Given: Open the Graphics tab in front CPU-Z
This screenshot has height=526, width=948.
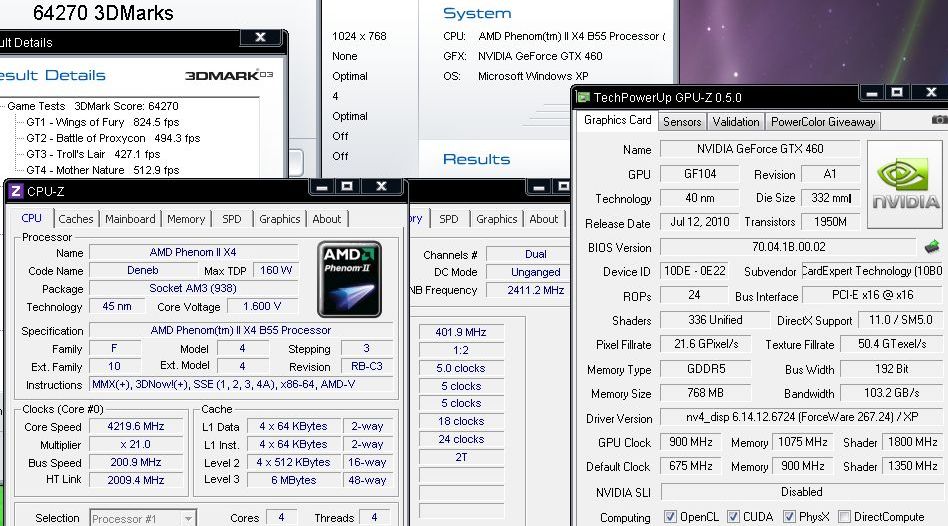Looking at the screenshot, I should [279, 219].
